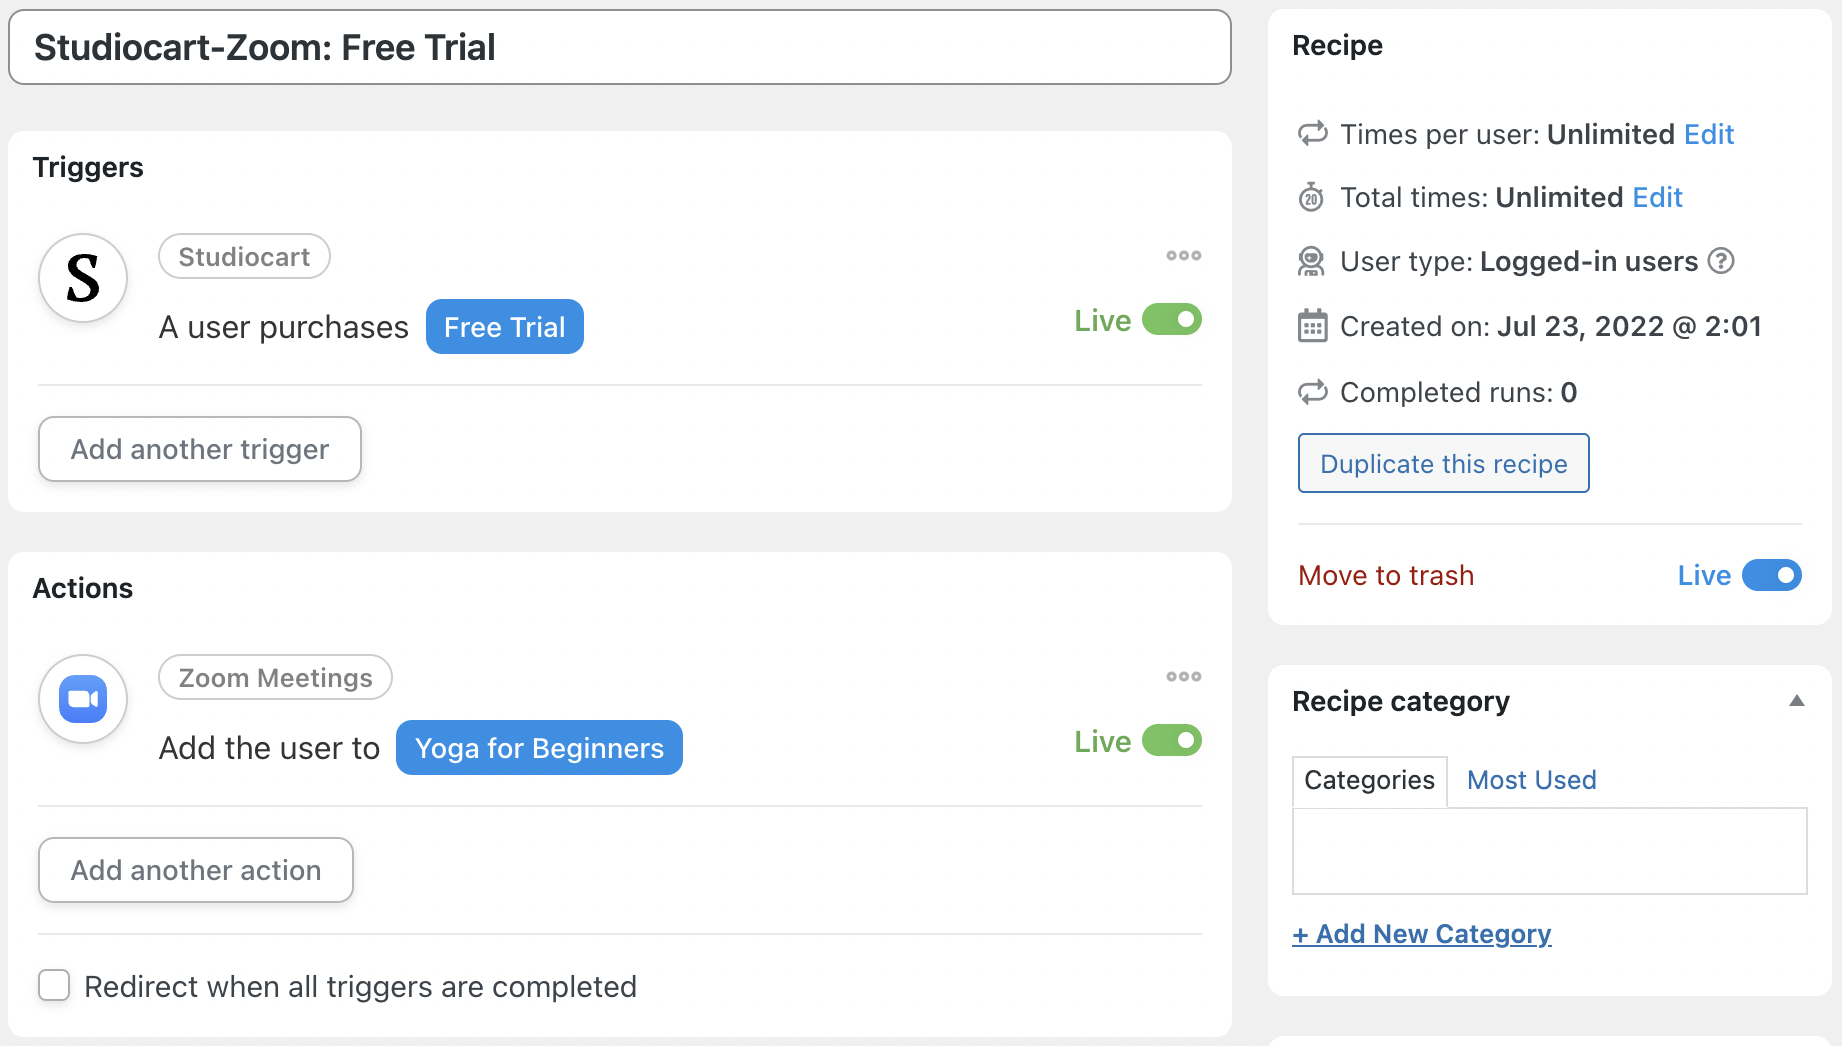Click the Move to trash link
1842x1046 pixels.
click(x=1386, y=575)
